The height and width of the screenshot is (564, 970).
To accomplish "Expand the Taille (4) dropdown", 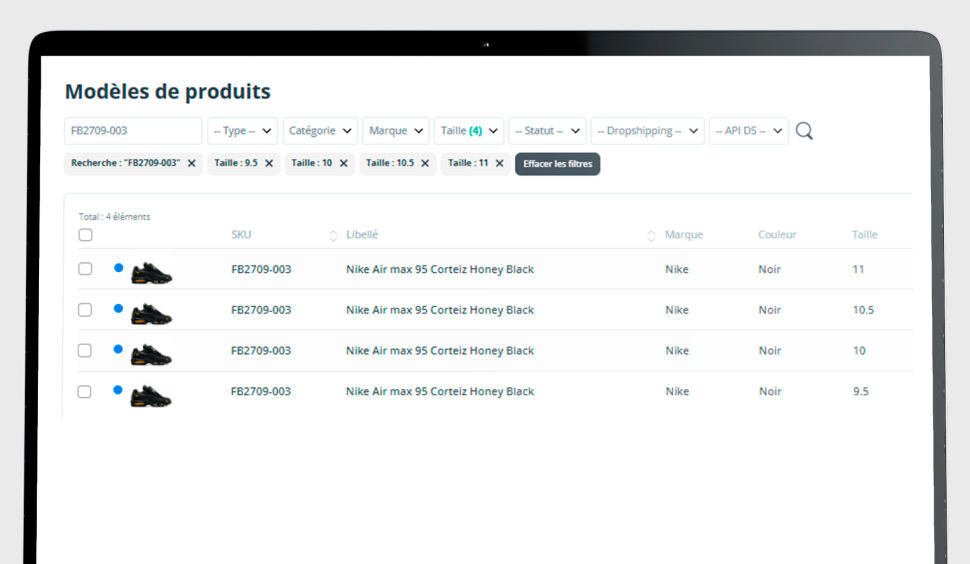I will (x=469, y=131).
